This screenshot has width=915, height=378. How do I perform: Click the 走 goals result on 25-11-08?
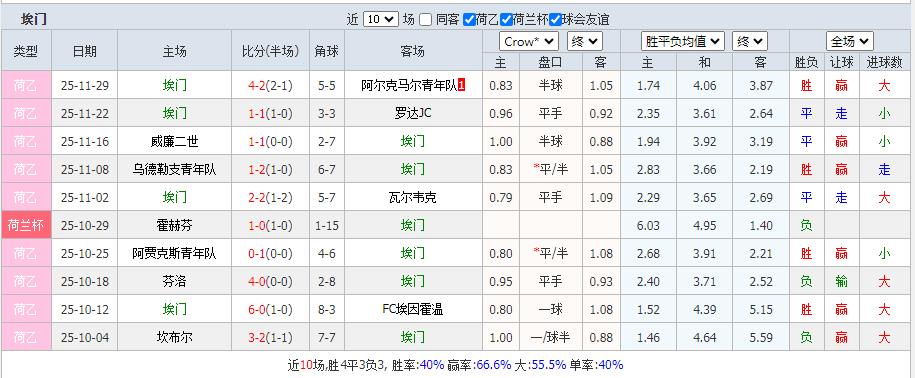tap(885, 170)
